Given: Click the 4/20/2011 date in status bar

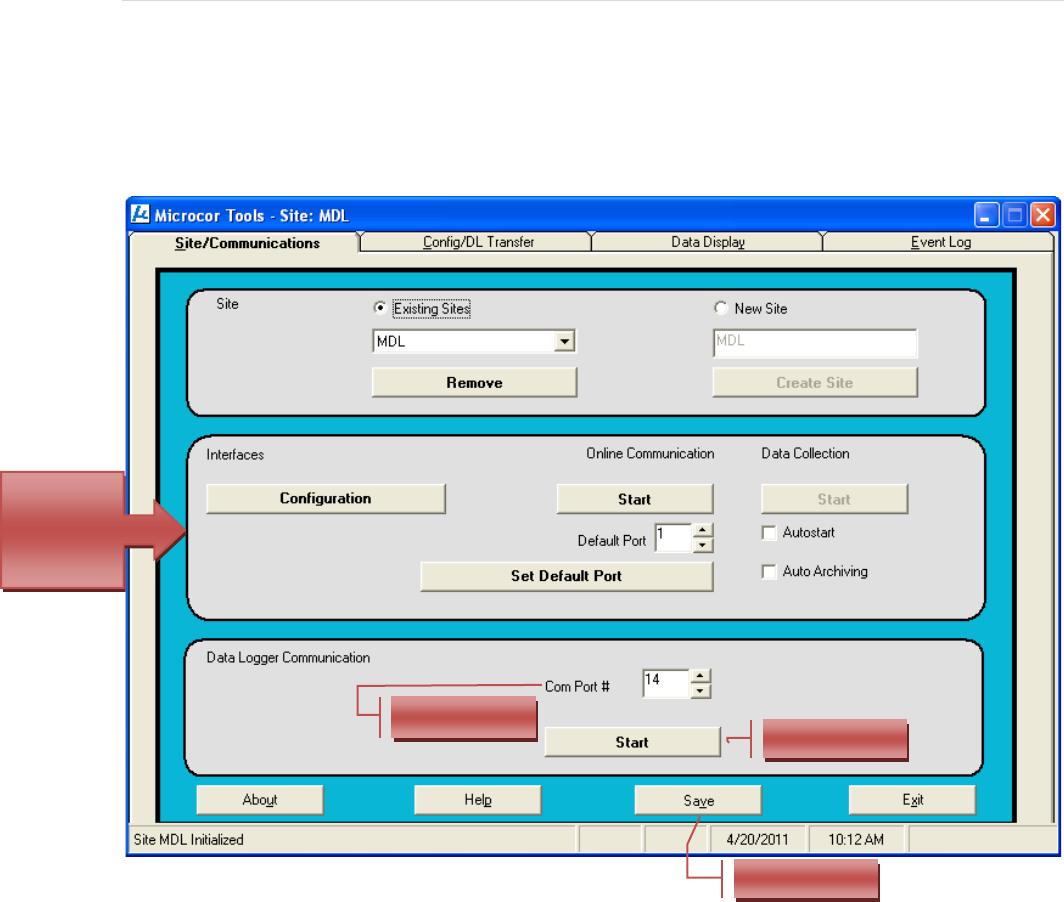Looking at the screenshot, I should 757,840.
